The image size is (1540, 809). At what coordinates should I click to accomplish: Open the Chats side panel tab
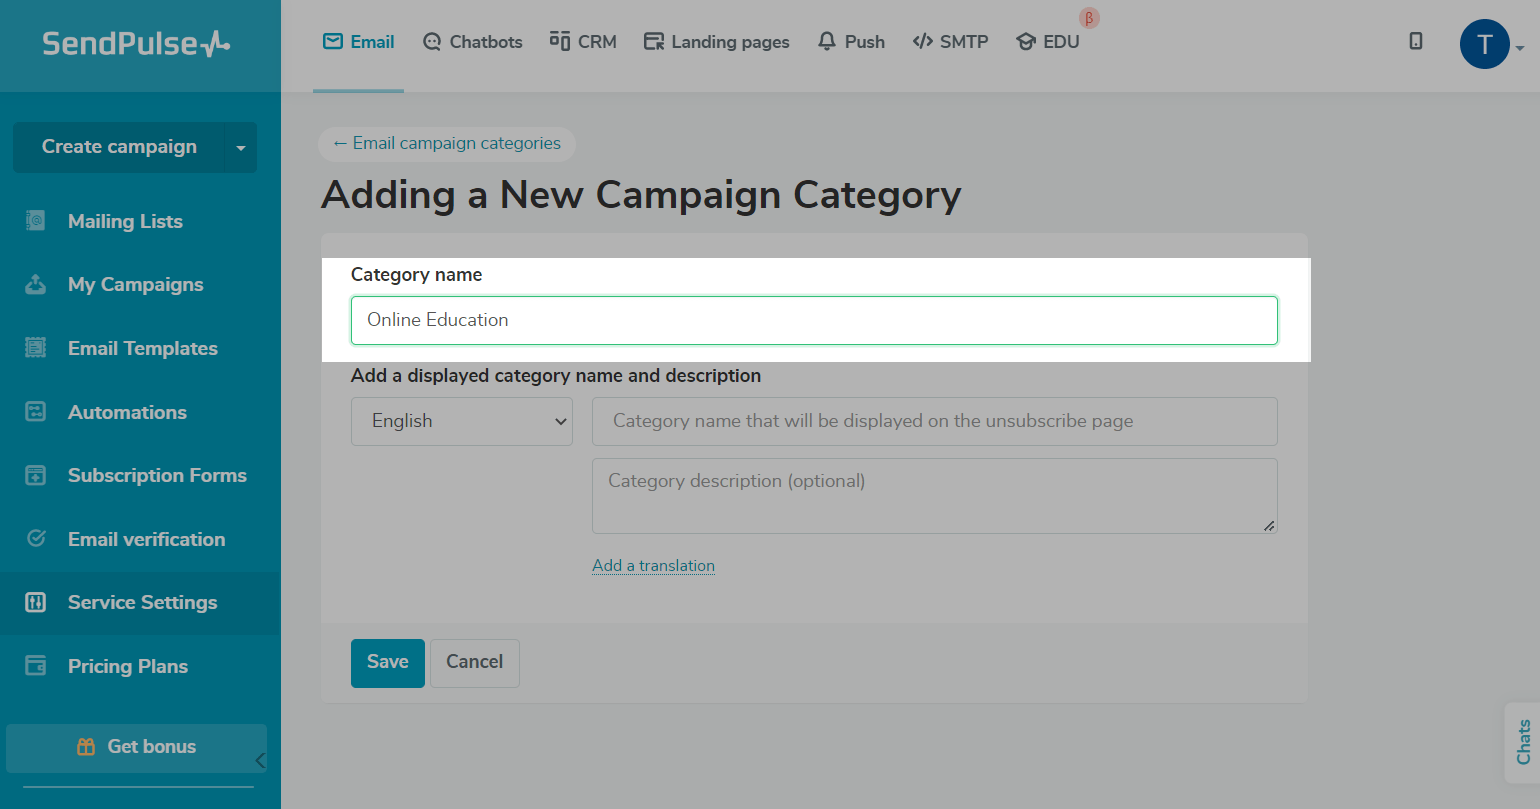pos(1523,742)
